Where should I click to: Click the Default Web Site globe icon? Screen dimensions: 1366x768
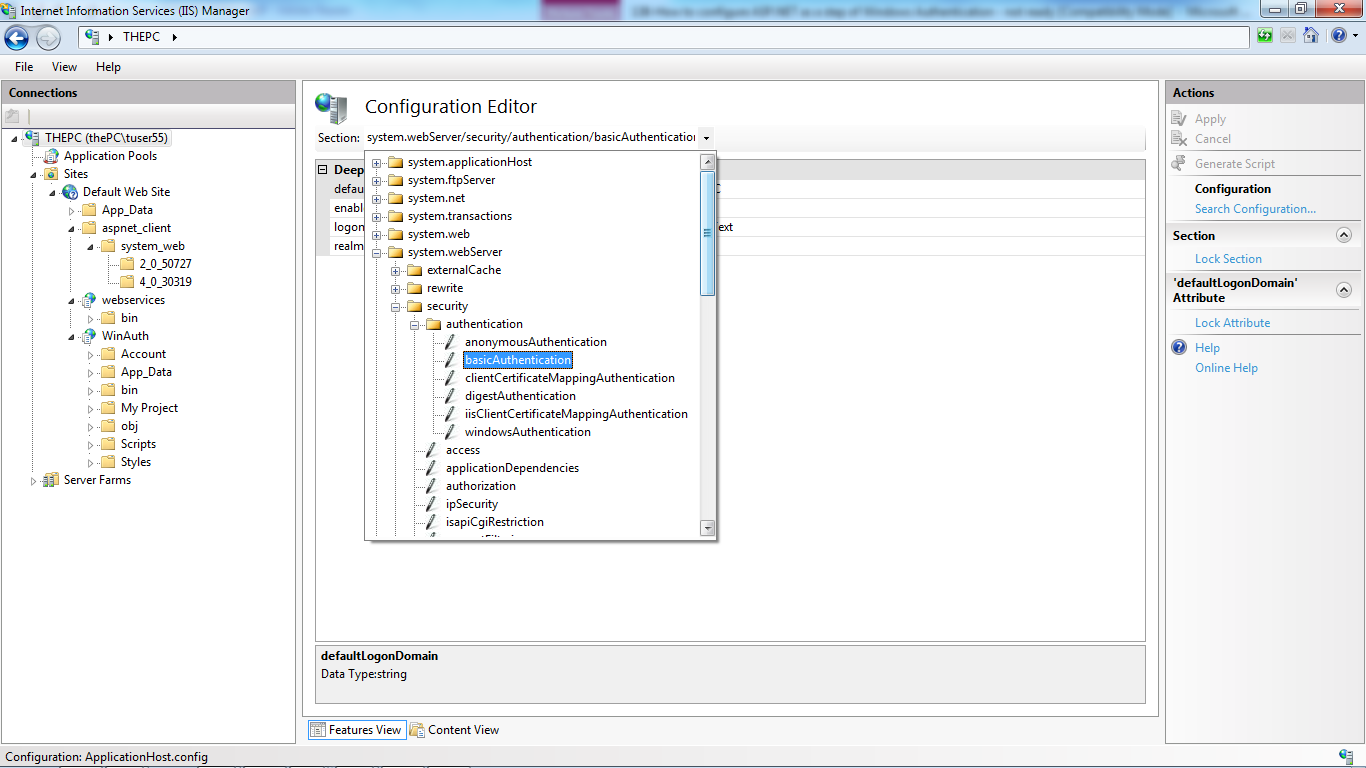point(70,192)
